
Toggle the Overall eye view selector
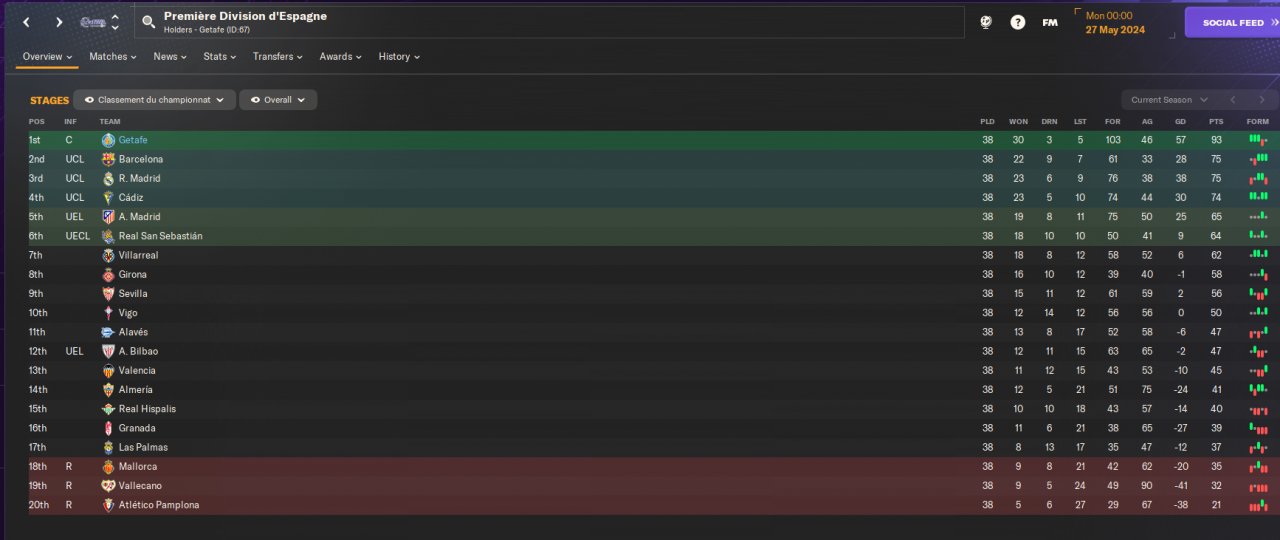[279, 100]
